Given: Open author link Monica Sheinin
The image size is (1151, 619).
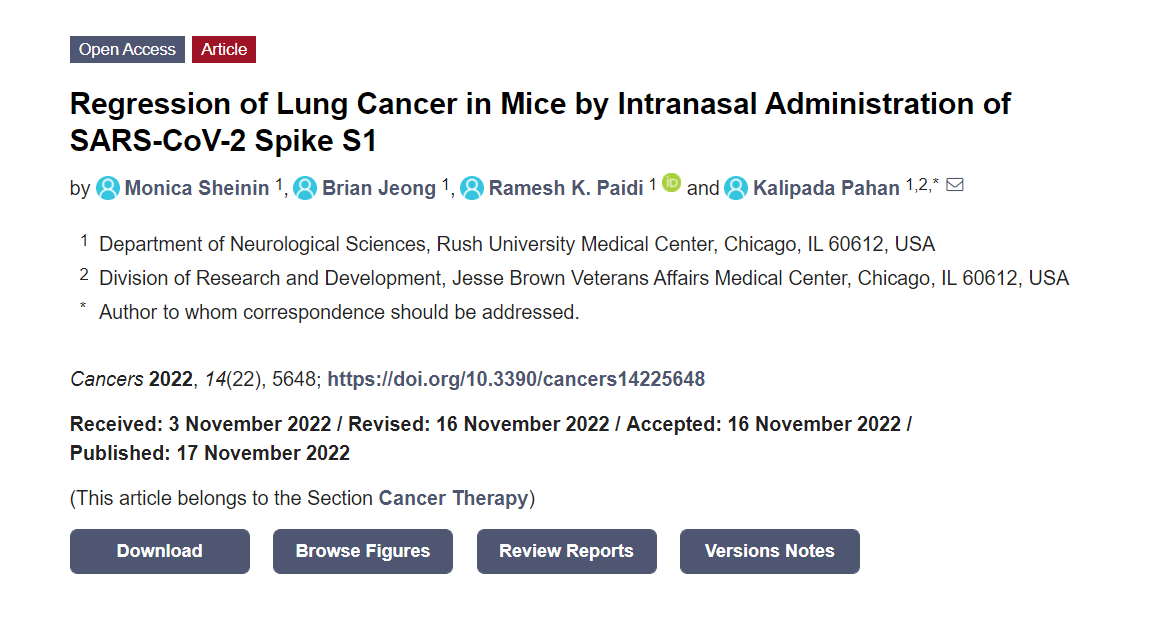Looking at the screenshot, I should 197,188.
